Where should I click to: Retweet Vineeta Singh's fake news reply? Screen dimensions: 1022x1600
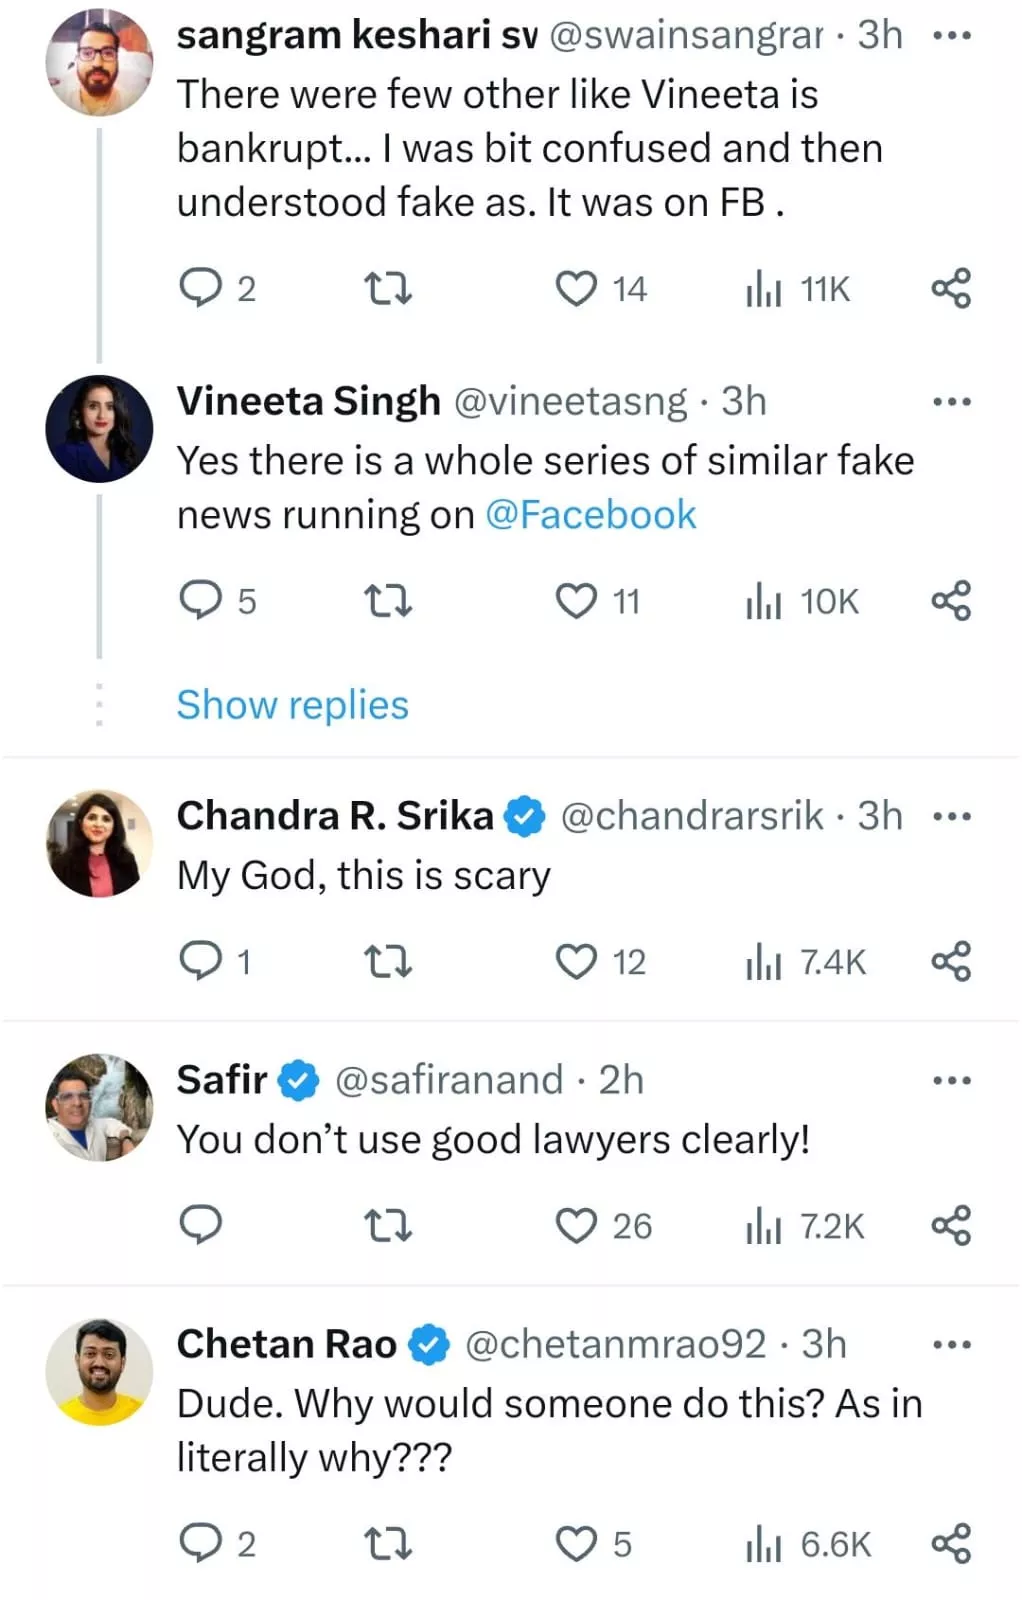(x=387, y=601)
